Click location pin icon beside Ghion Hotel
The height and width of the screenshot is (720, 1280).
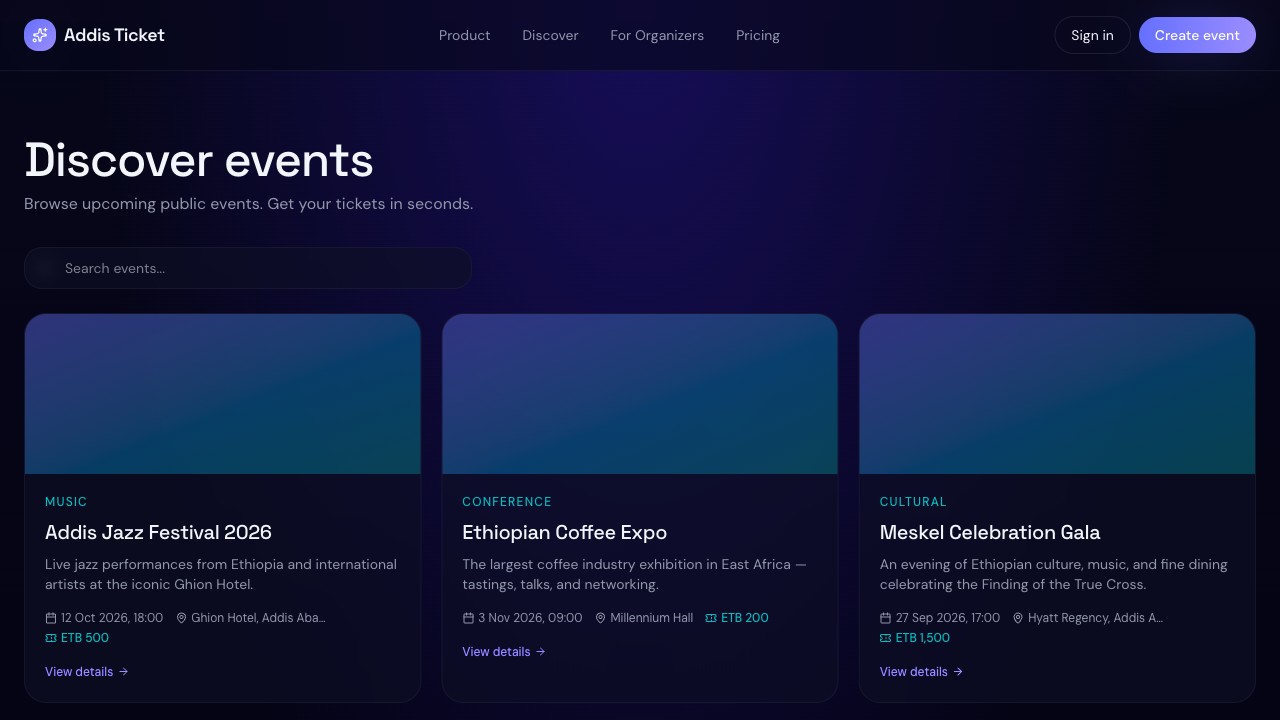(181, 618)
